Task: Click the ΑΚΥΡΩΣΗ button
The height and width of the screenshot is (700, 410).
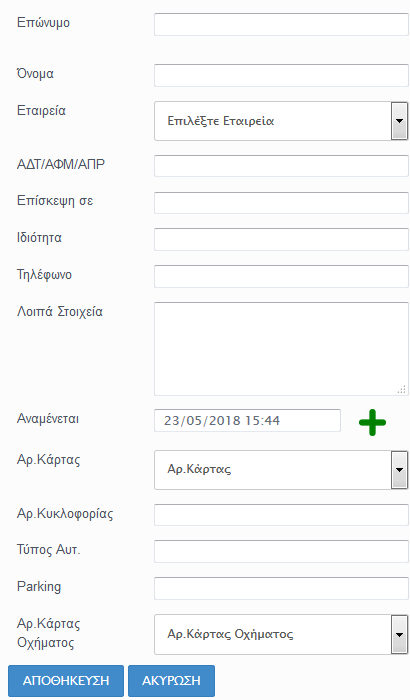Action: click(x=172, y=680)
